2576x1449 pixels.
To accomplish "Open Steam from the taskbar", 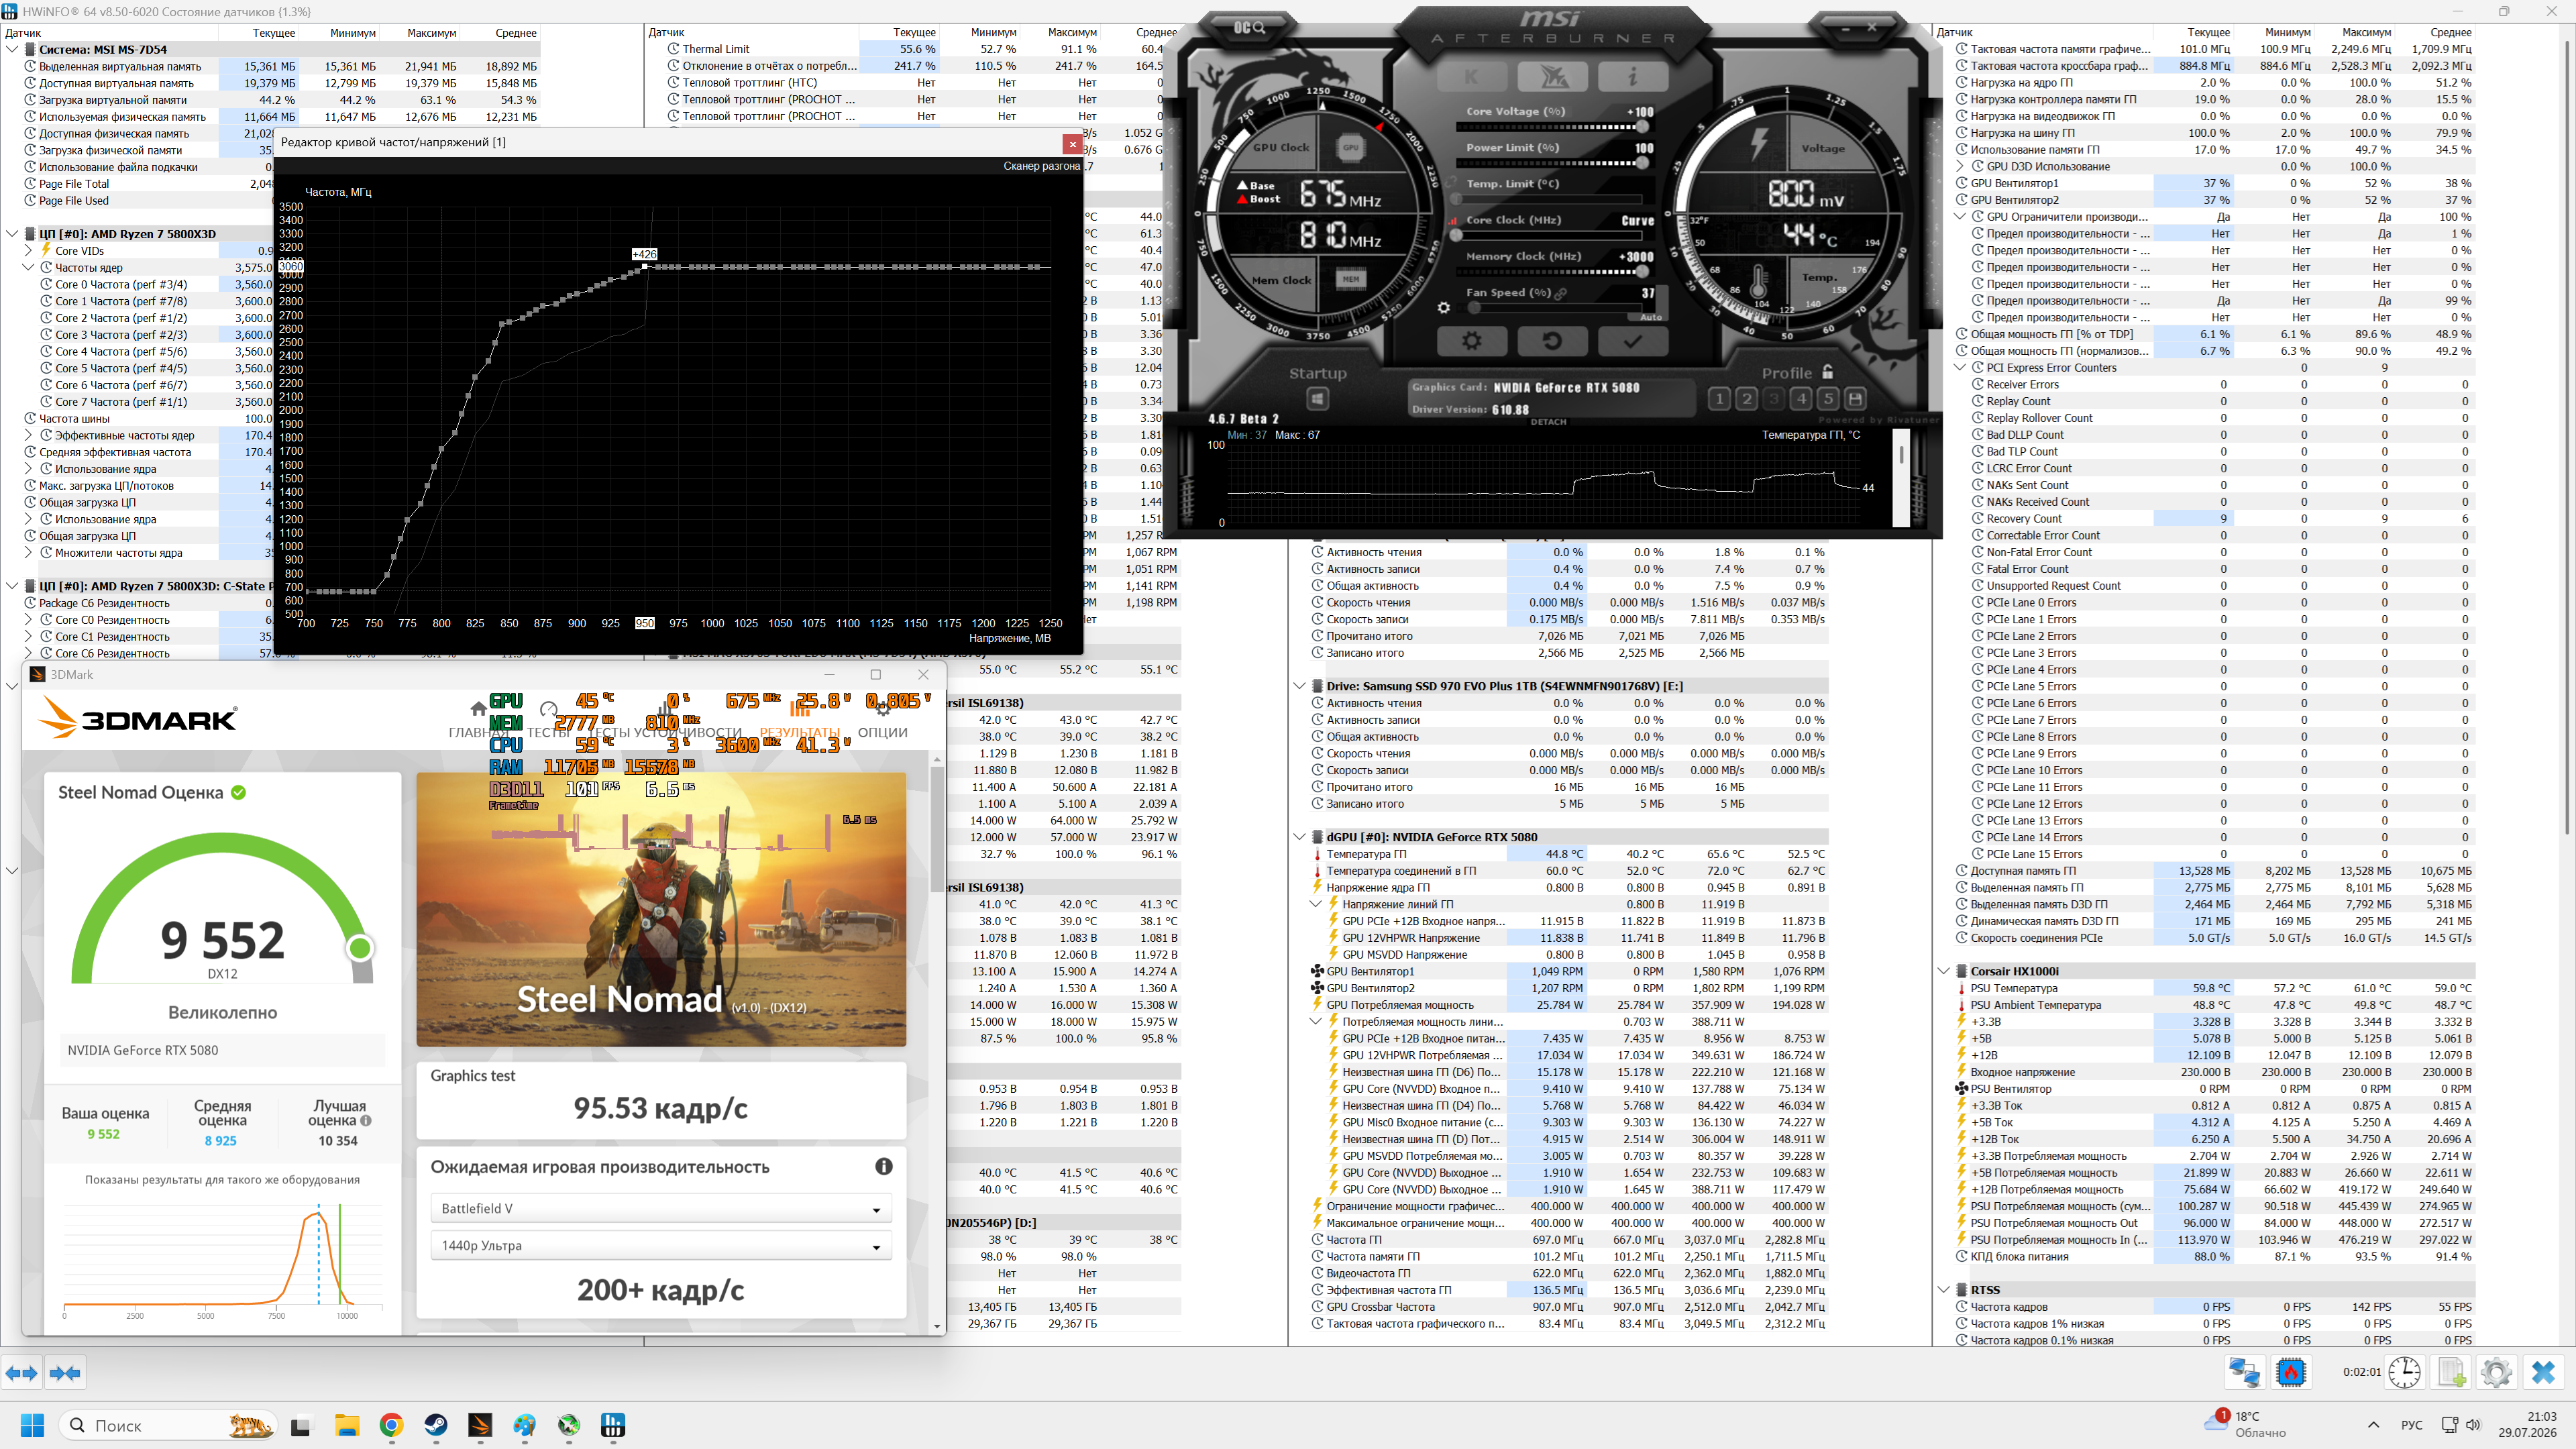I will (436, 1425).
